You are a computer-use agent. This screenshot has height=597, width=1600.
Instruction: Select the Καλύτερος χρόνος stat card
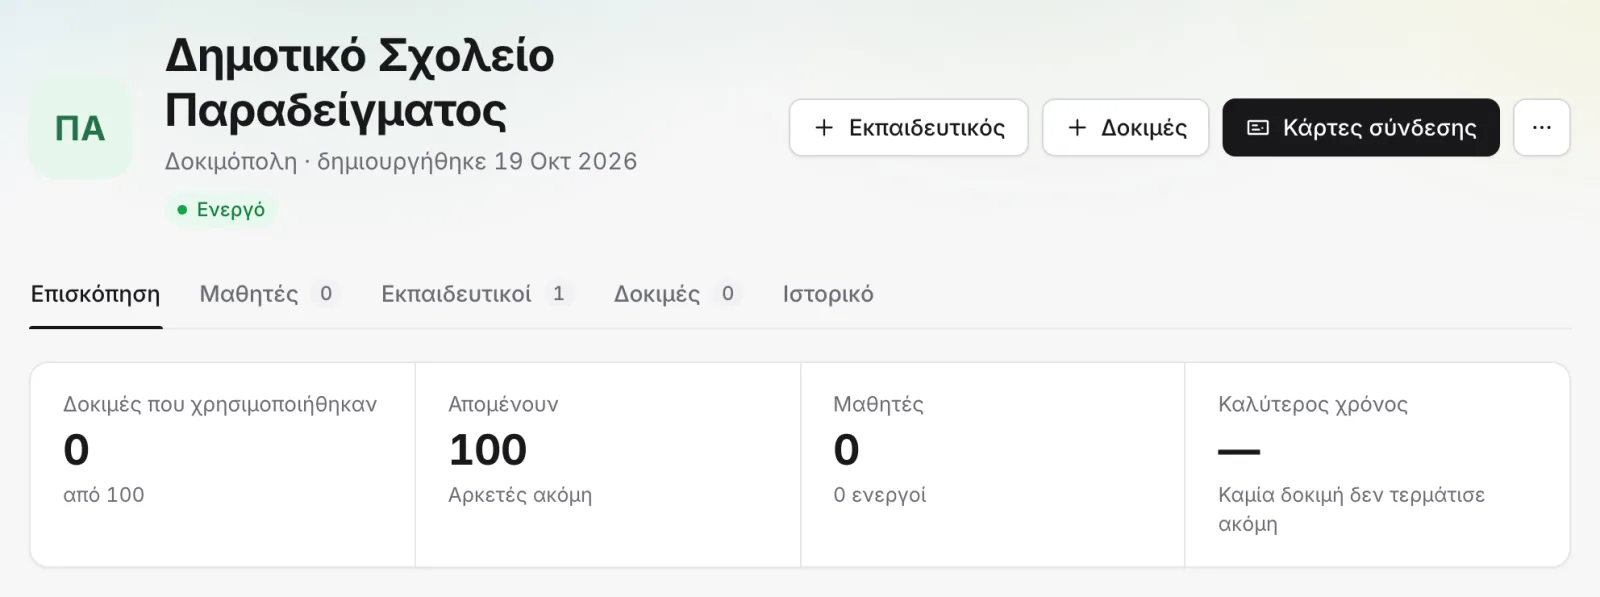click(x=1377, y=465)
